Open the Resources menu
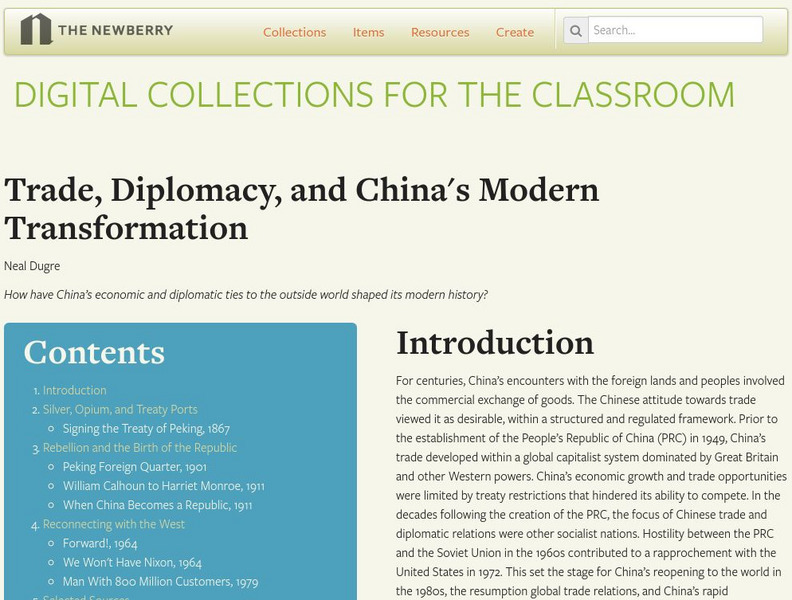Image resolution: width=792 pixels, height=600 pixels. [x=440, y=32]
